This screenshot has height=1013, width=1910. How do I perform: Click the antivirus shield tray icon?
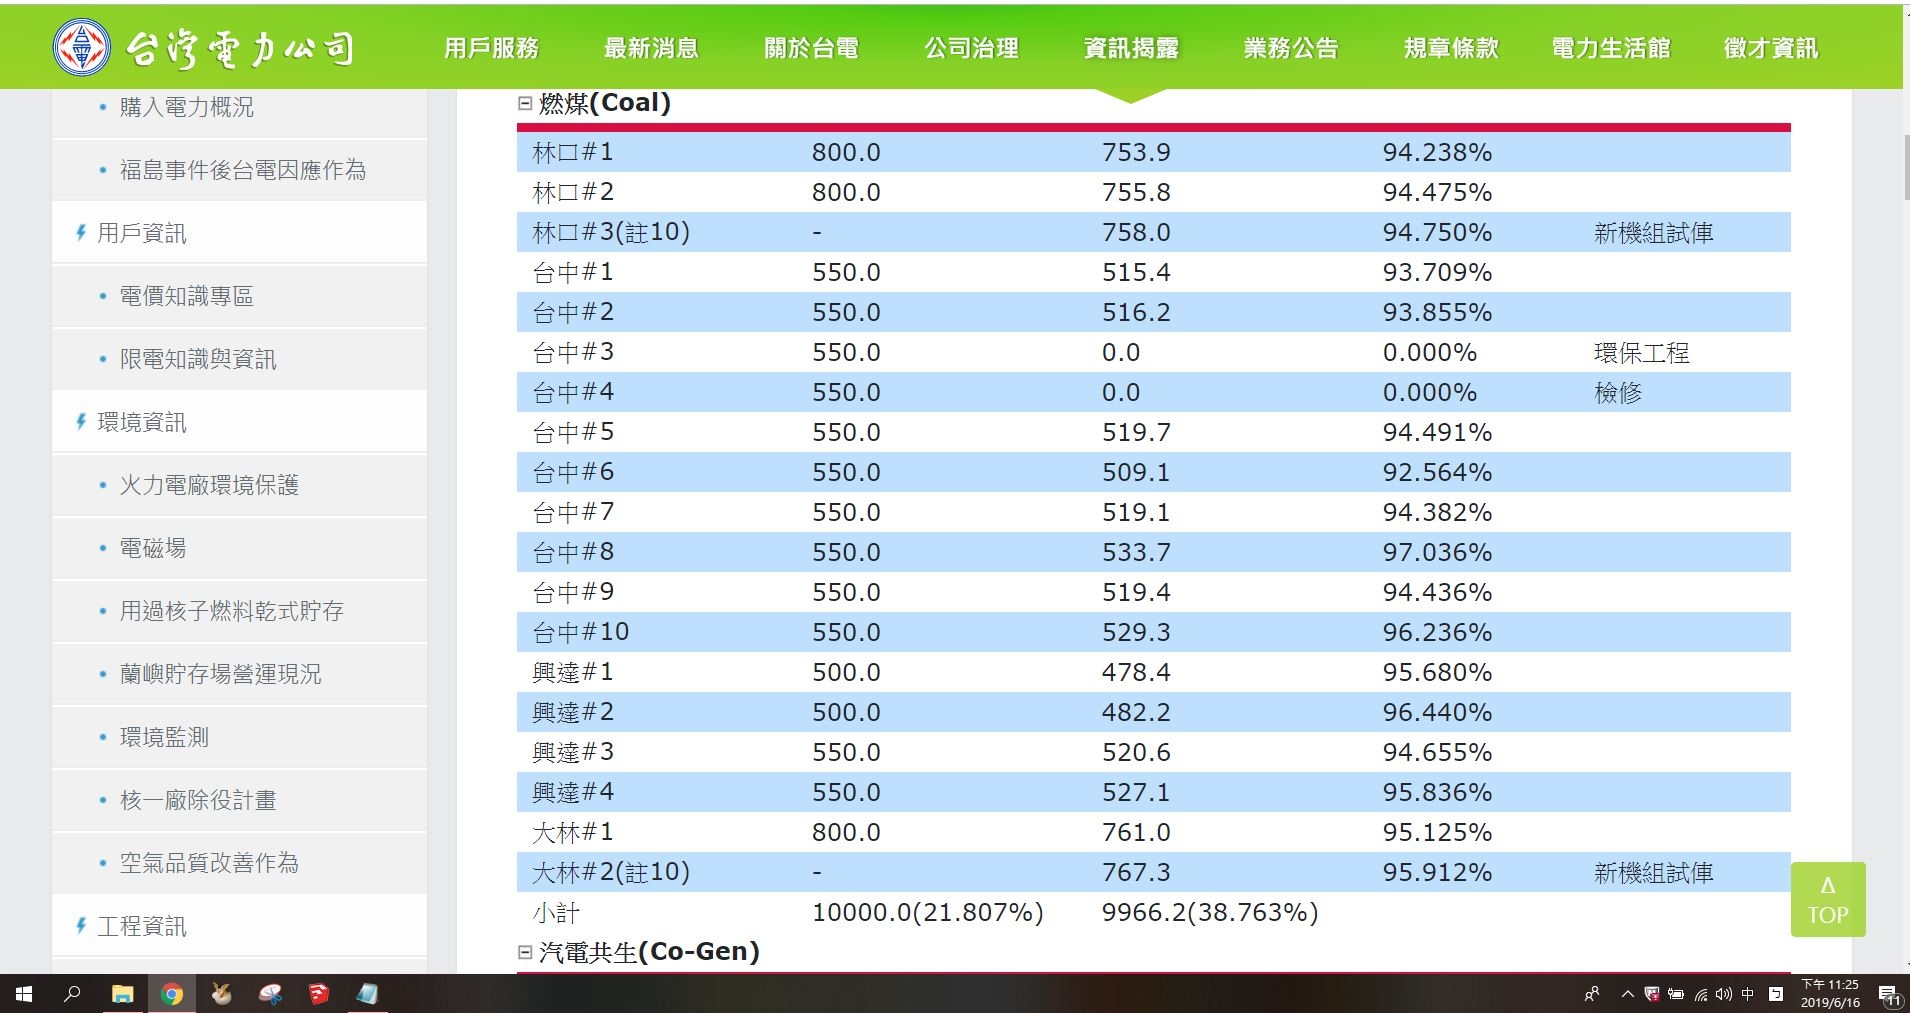pos(1652,994)
